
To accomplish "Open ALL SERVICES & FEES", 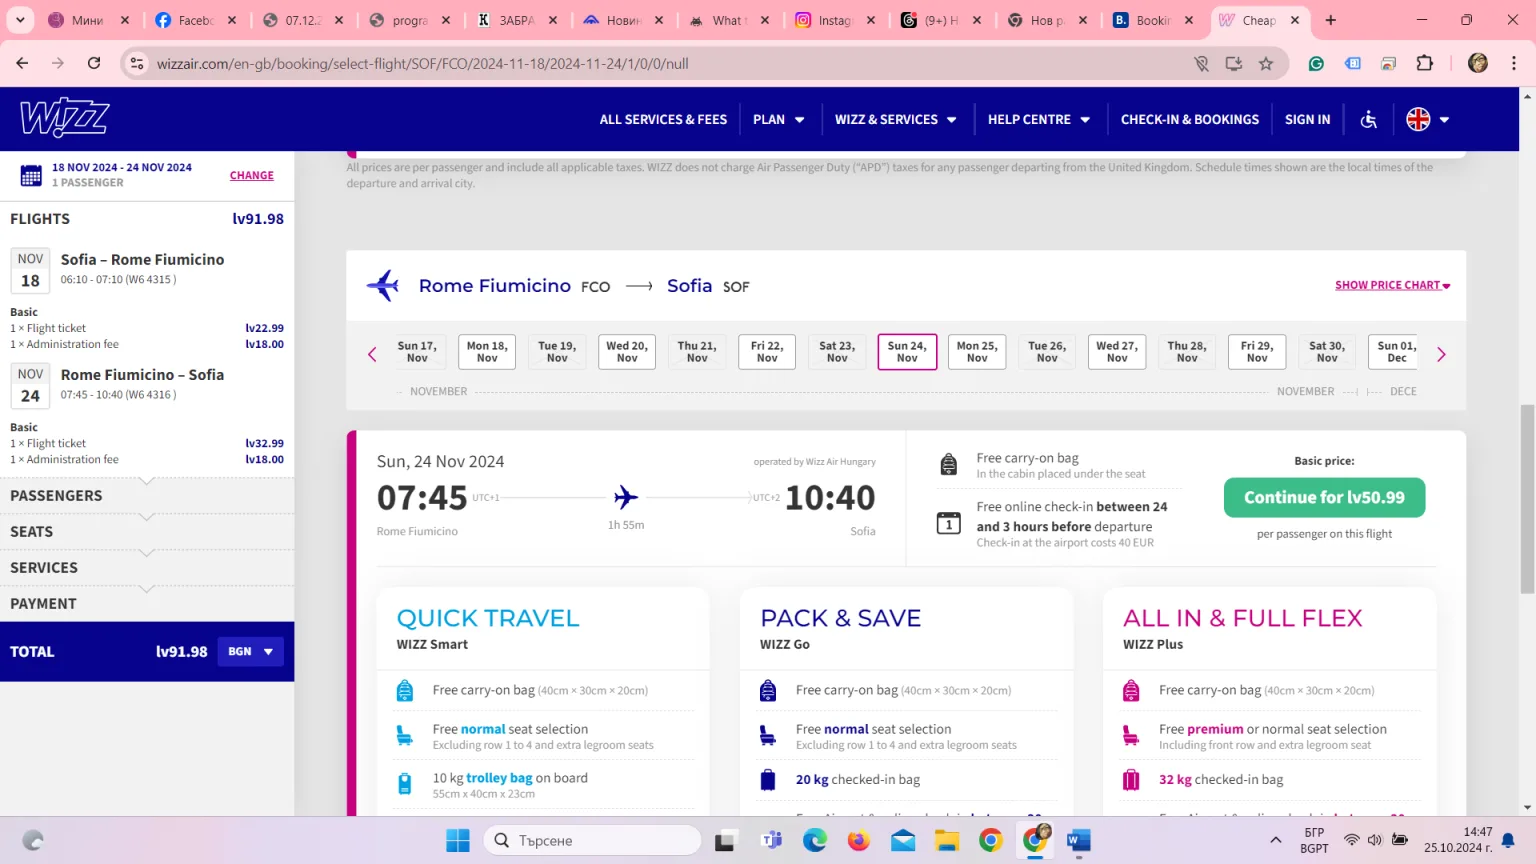I will (x=663, y=120).
